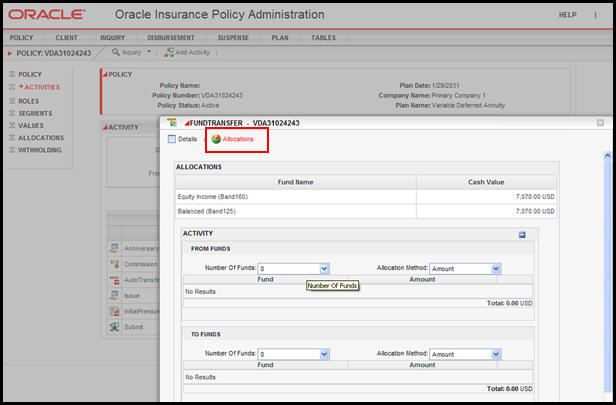Open the CLIENT menu
Image resolution: width=616 pixels, height=405 pixels.
pyautogui.click(x=66, y=38)
